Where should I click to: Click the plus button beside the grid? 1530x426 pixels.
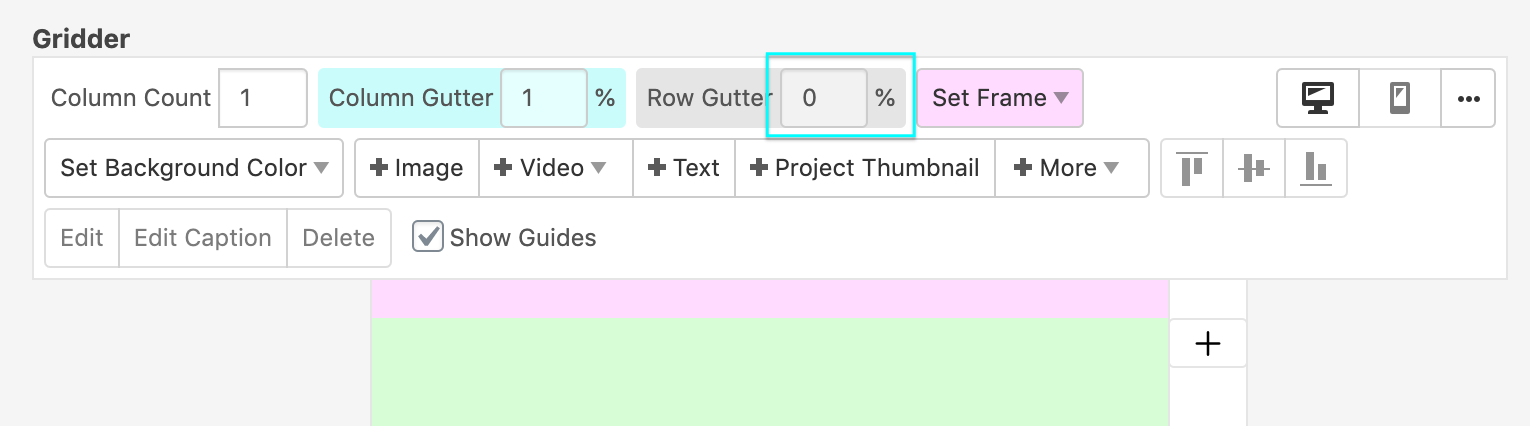(1208, 344)
